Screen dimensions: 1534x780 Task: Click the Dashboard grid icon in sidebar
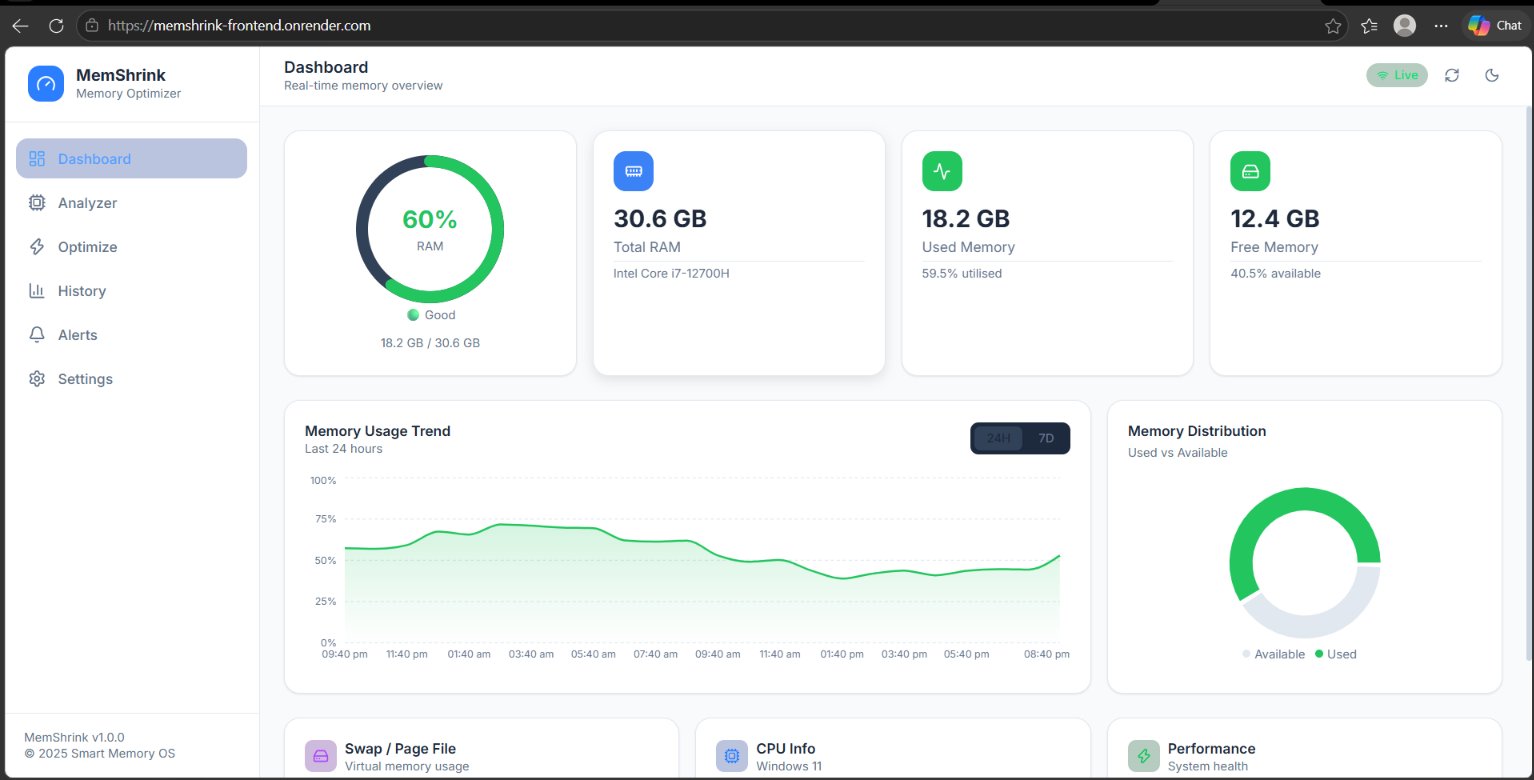[x=37, y=159]
